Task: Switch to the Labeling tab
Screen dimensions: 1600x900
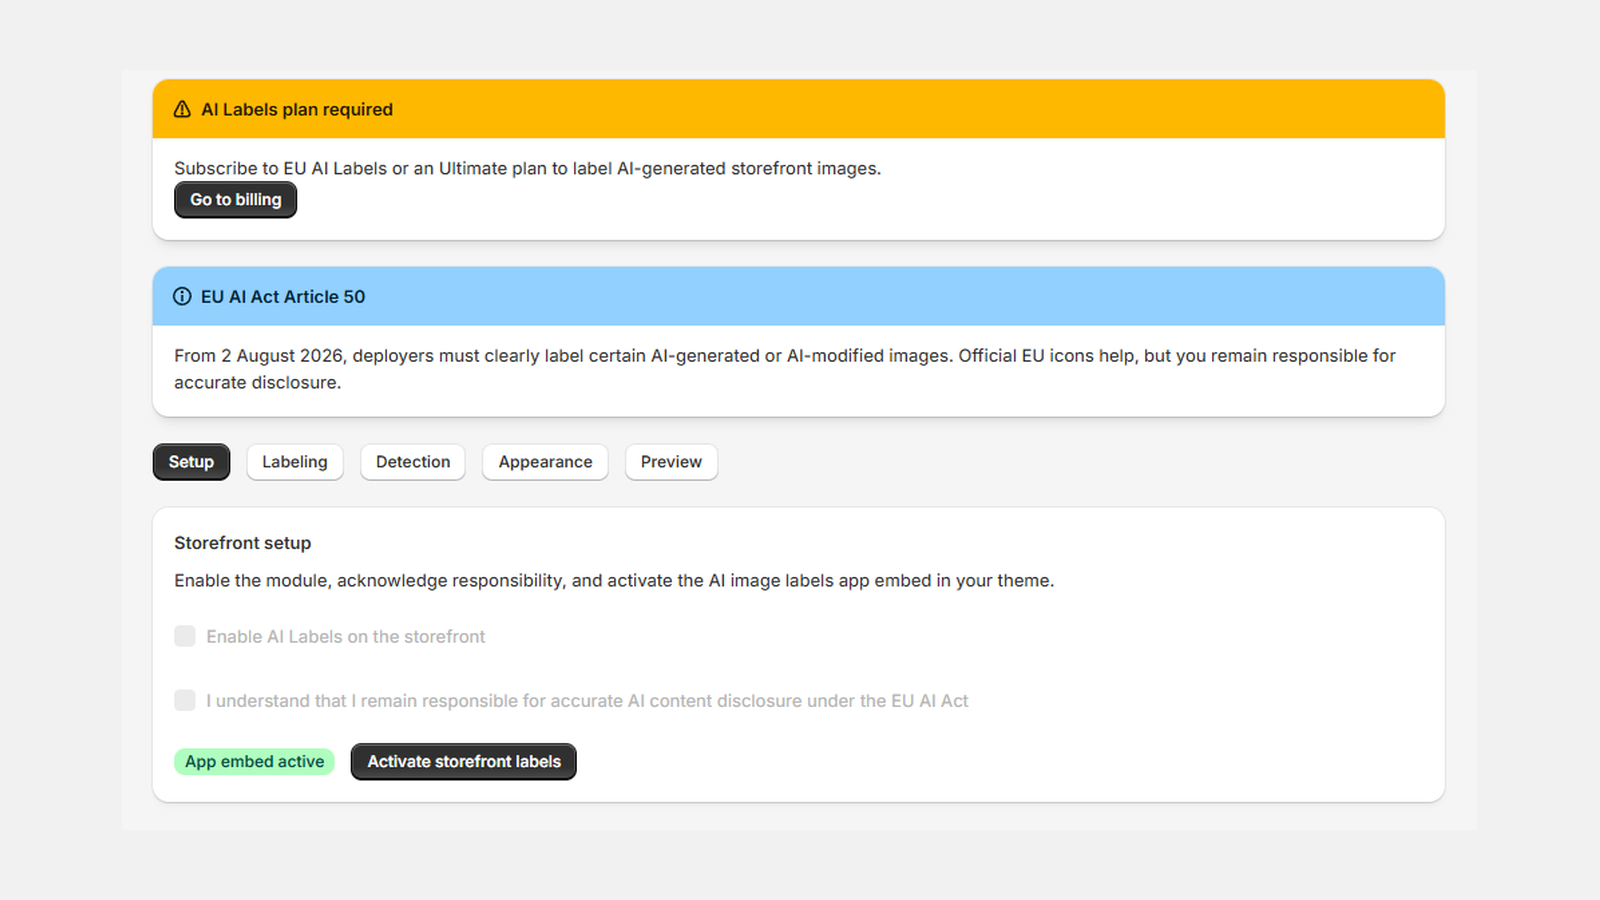Action: coord(295,462)
